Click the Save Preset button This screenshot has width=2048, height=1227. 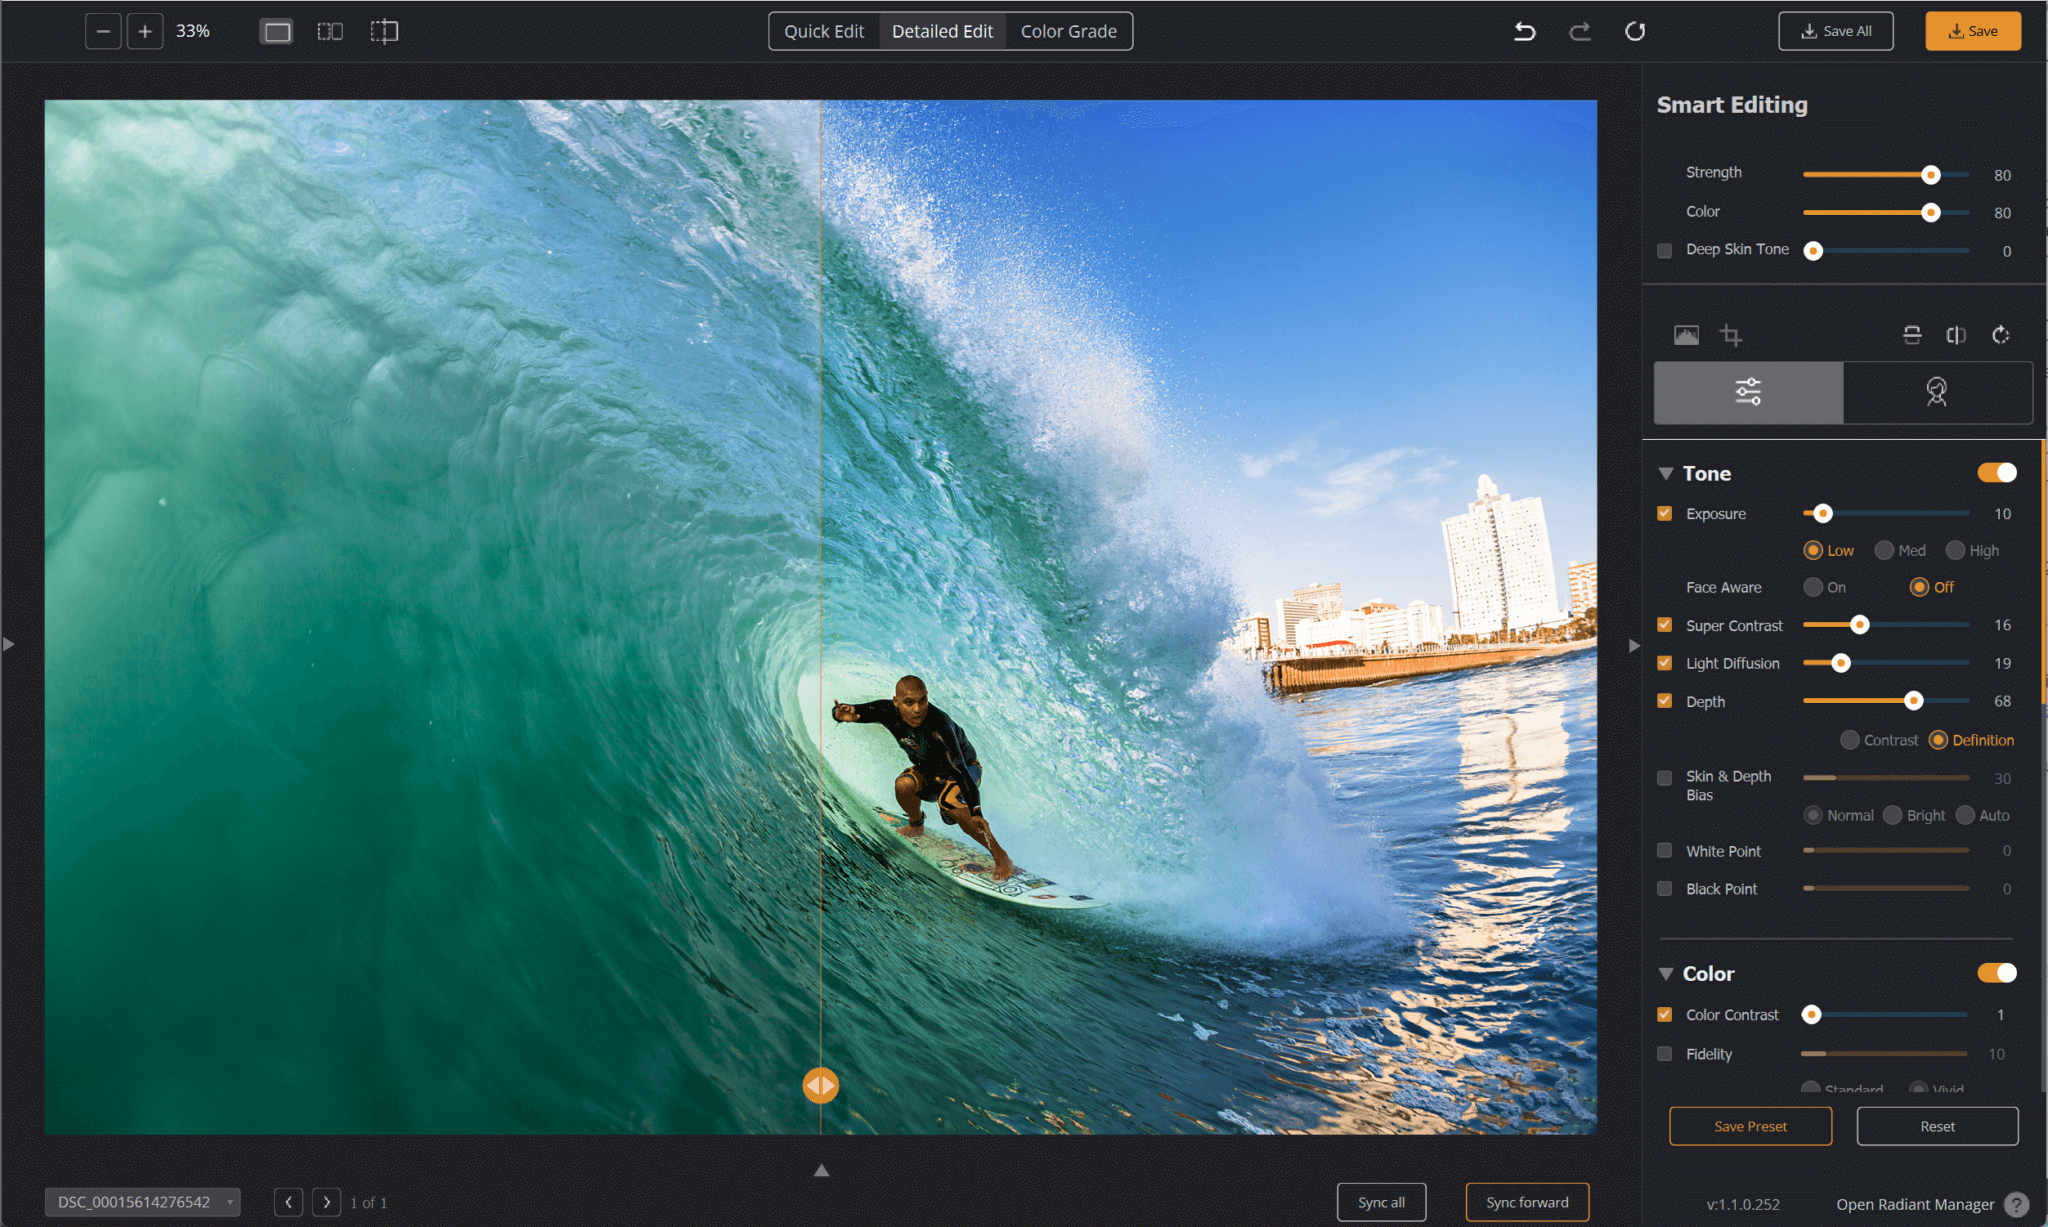[1749, 1125]
